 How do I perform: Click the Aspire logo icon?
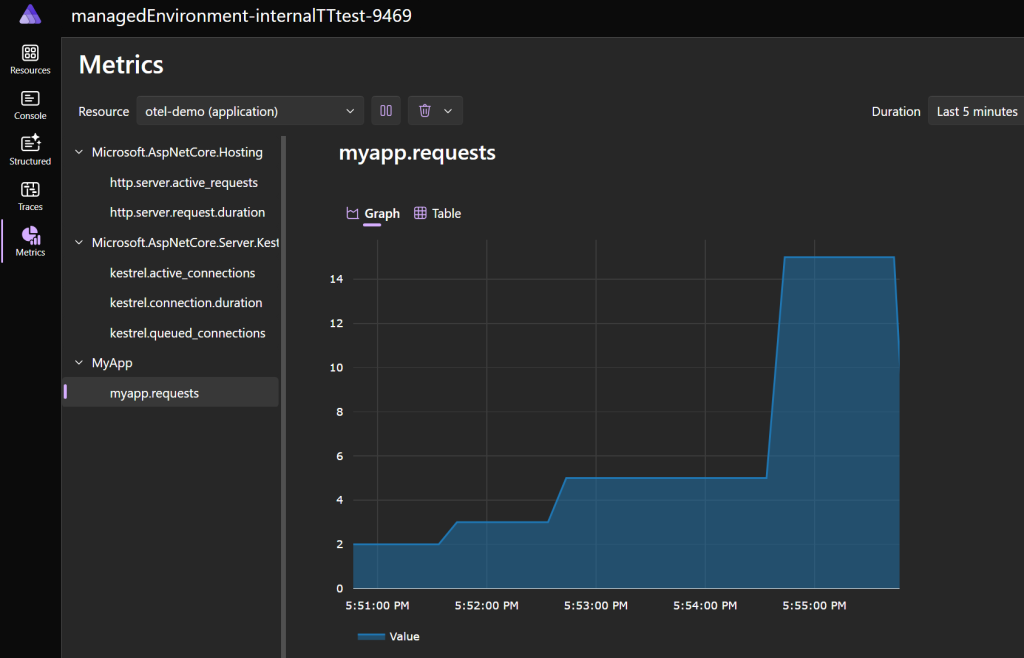tap(30, 16)
